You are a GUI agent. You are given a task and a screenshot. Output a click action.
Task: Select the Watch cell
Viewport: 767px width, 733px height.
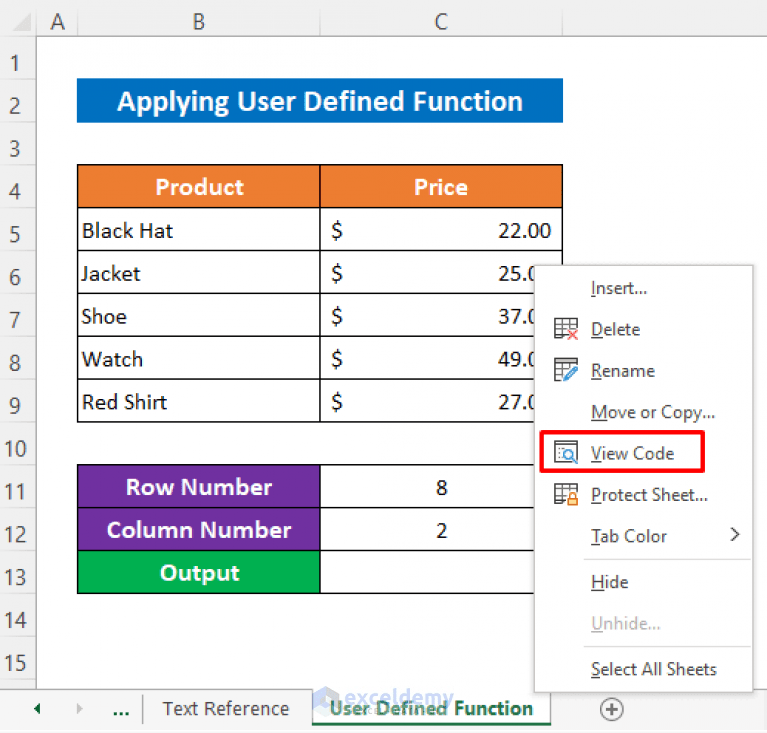click(199, 358)
